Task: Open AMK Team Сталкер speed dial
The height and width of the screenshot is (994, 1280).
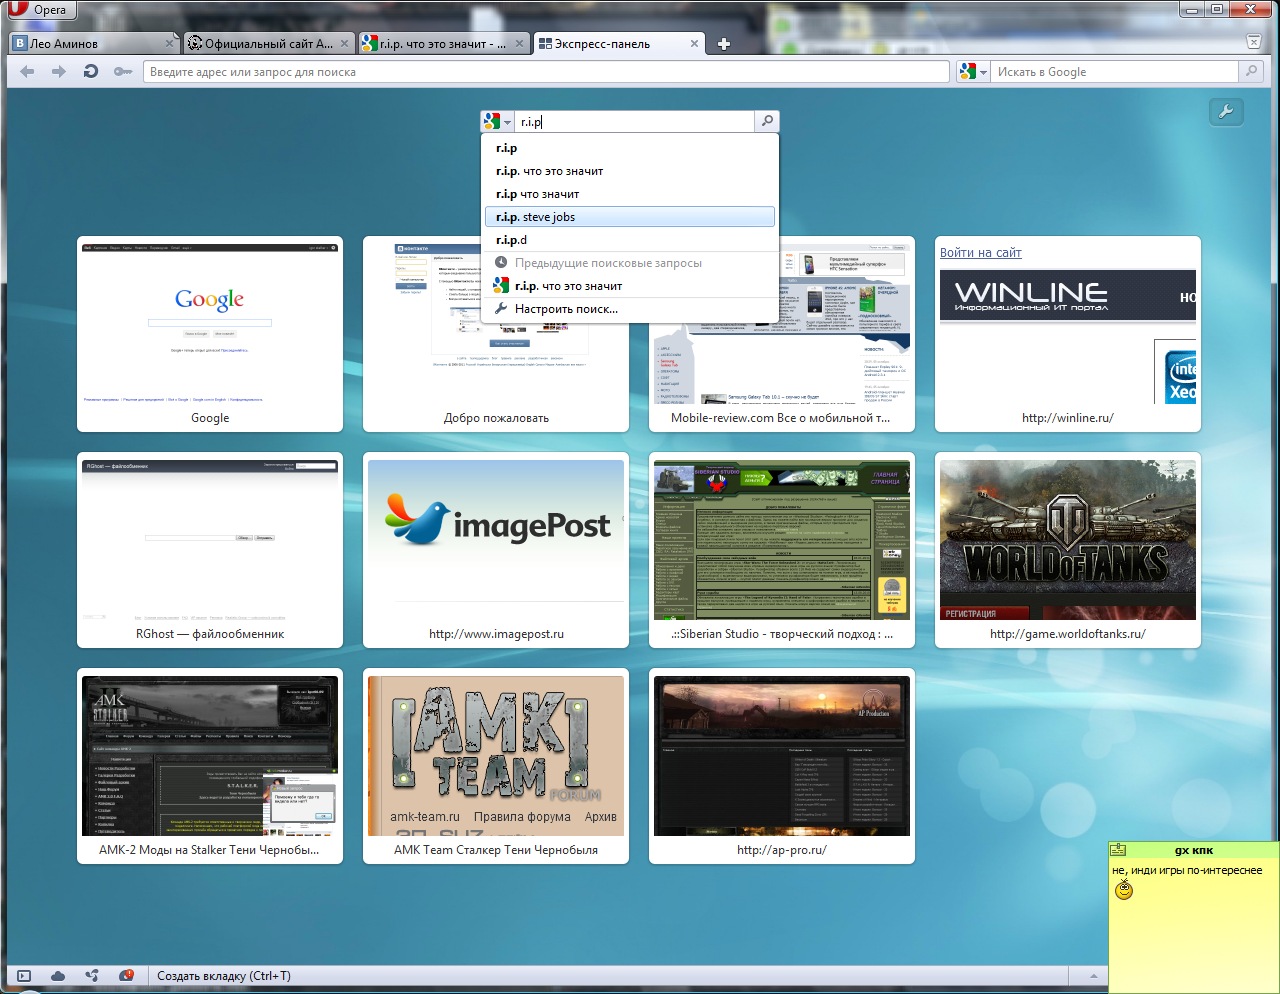Action: point(496,766)
